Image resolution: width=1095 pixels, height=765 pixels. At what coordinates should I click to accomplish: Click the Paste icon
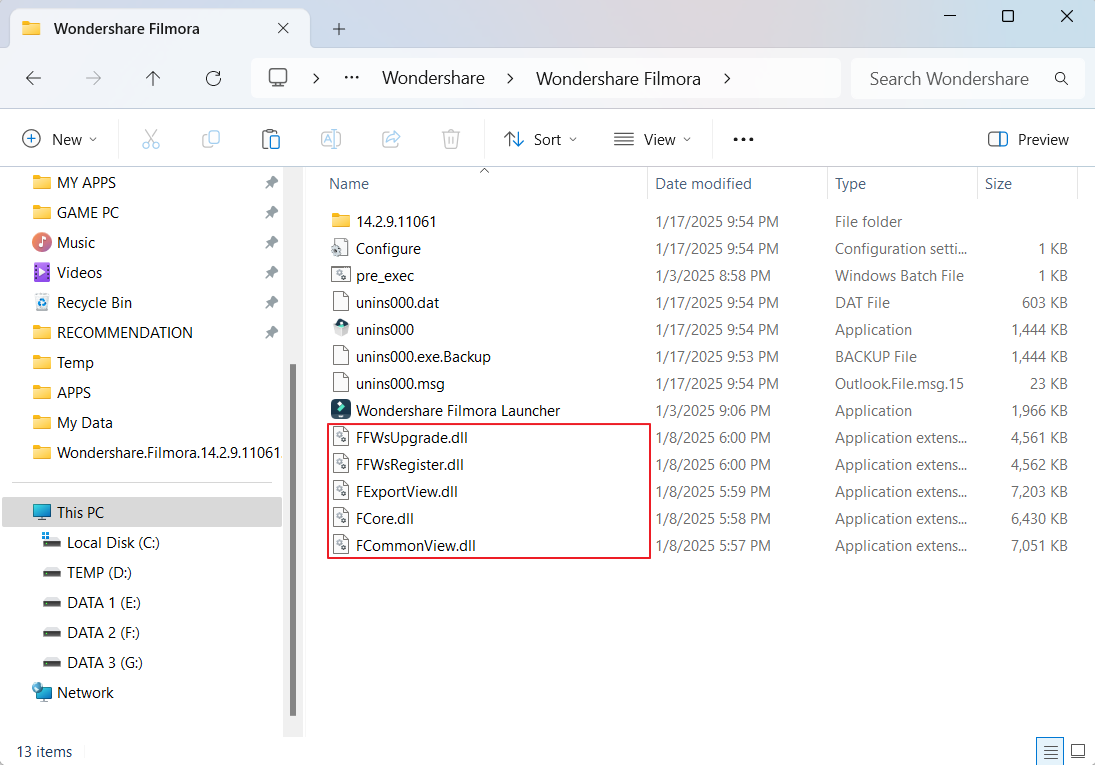[271, 139]
